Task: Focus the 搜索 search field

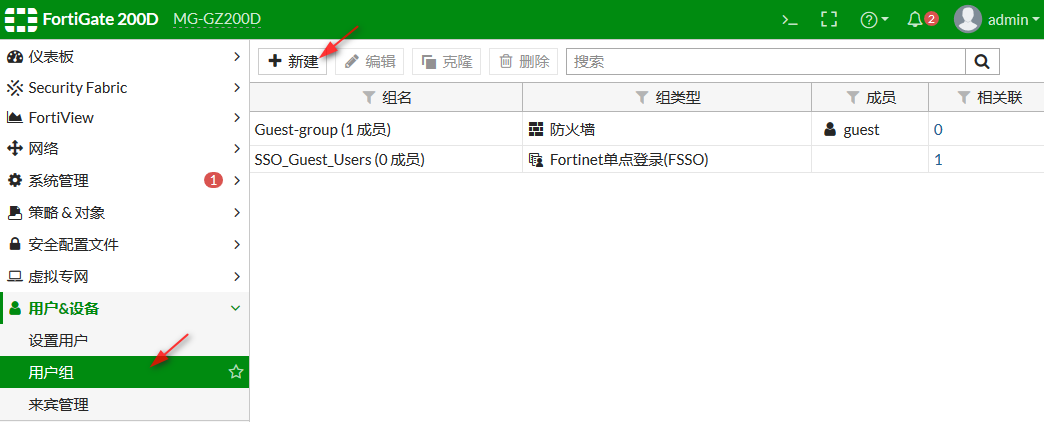Action: pos(766,61)
